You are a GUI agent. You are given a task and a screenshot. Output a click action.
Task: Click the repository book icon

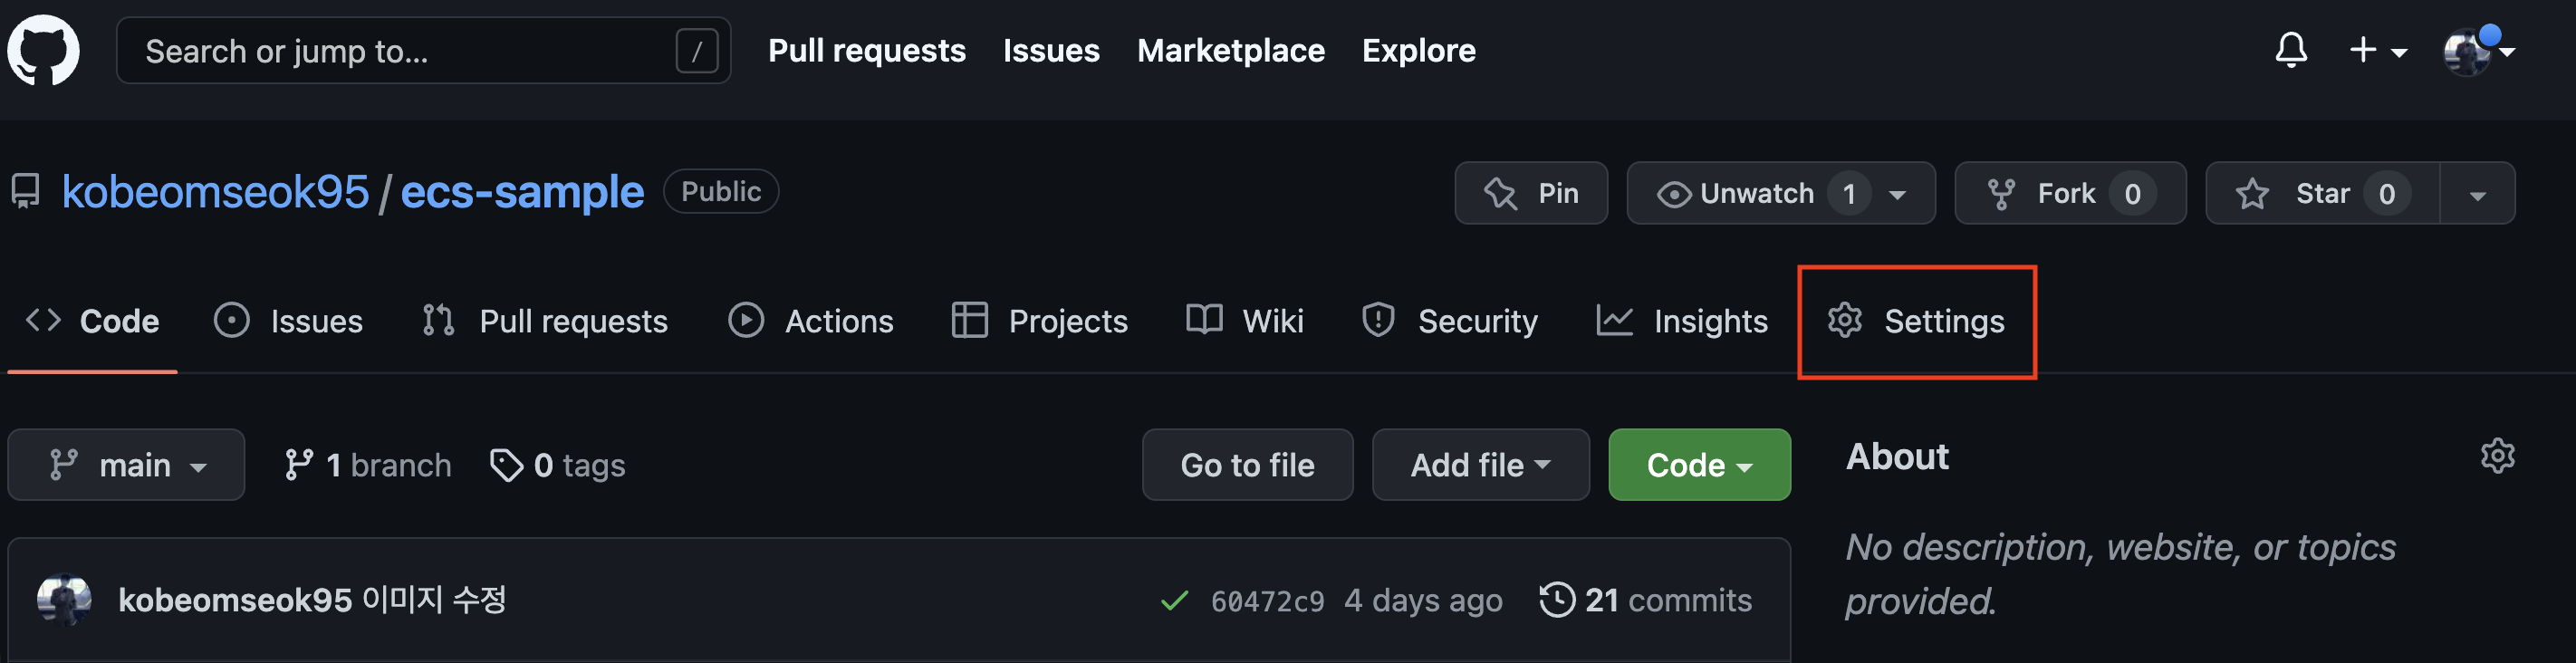25,191
